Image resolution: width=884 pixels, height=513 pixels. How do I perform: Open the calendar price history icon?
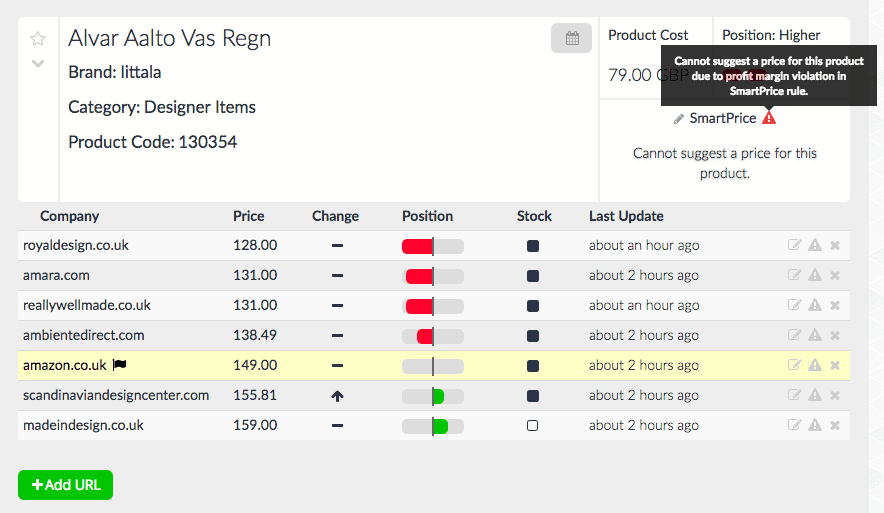(x=572, y=38)
